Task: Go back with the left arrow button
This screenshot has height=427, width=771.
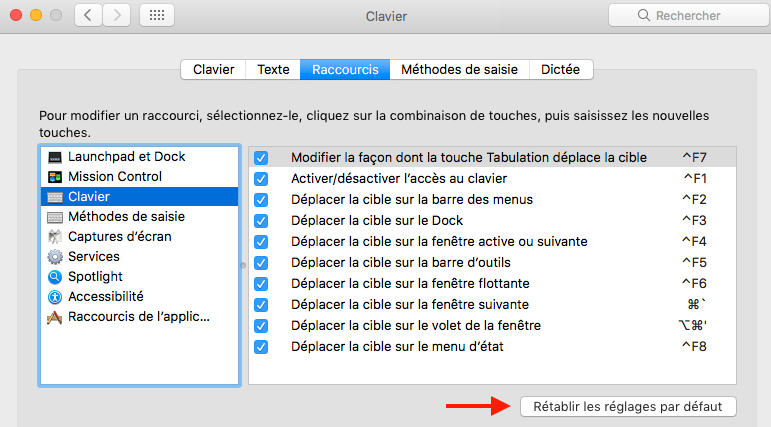Action: [x=88, y=16]
